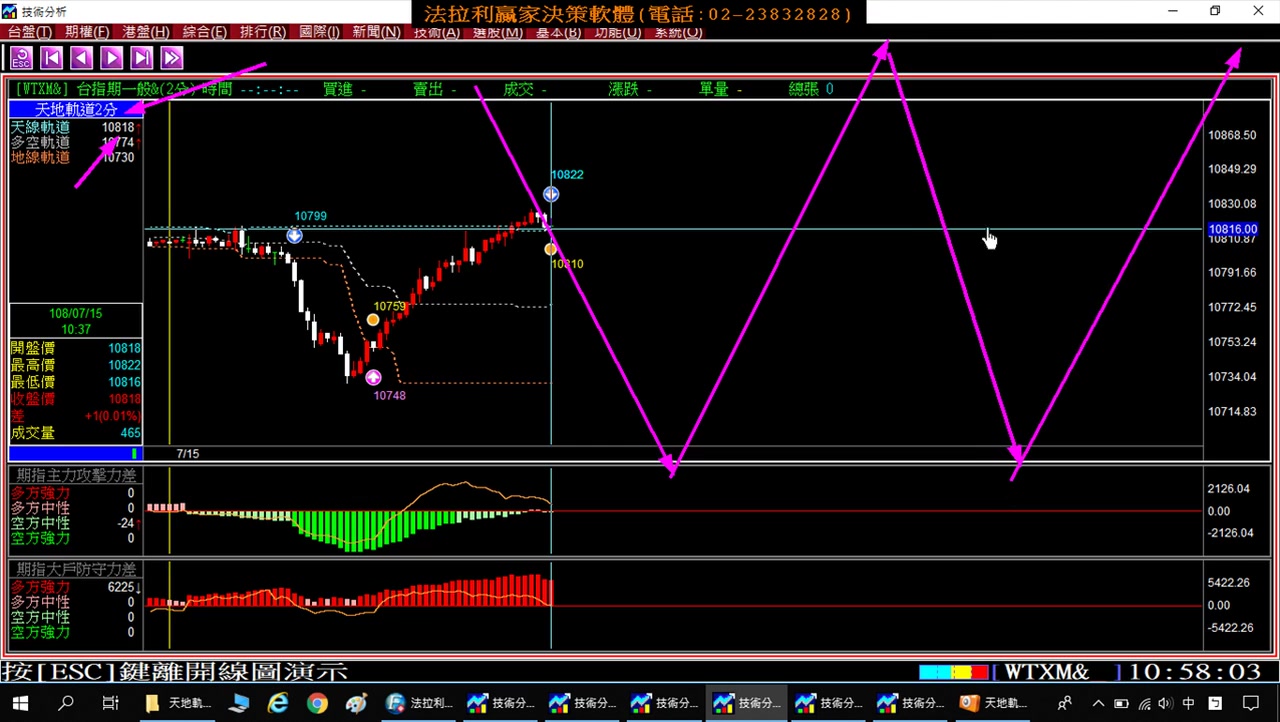The image size is (1280, 722).
Task: Click the 買進 field in the quote bar
Action: pos(345,89)
